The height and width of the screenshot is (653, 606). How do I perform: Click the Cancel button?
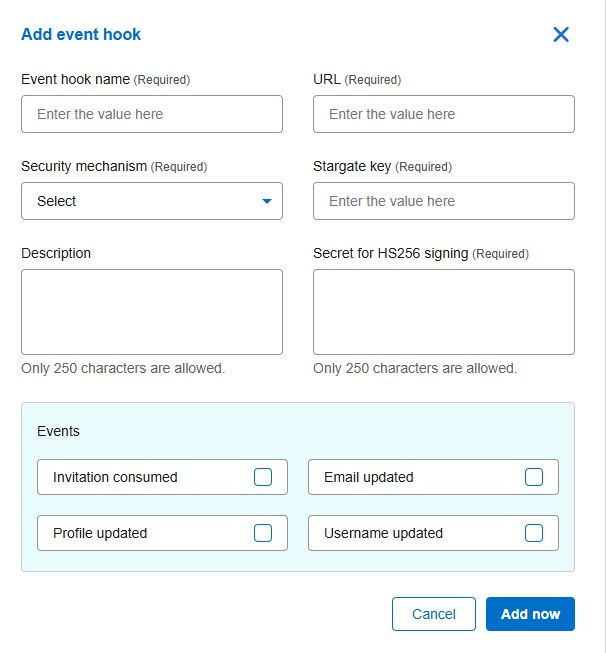tap(434, 614)
